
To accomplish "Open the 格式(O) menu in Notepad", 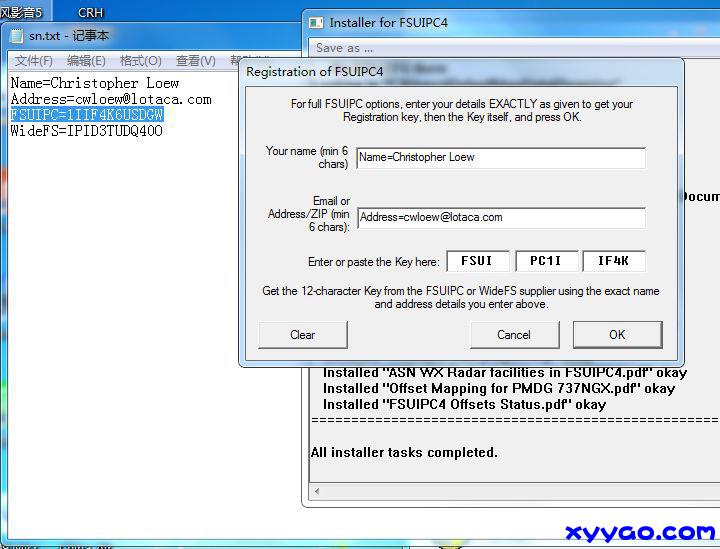I will tap(140, 61).
